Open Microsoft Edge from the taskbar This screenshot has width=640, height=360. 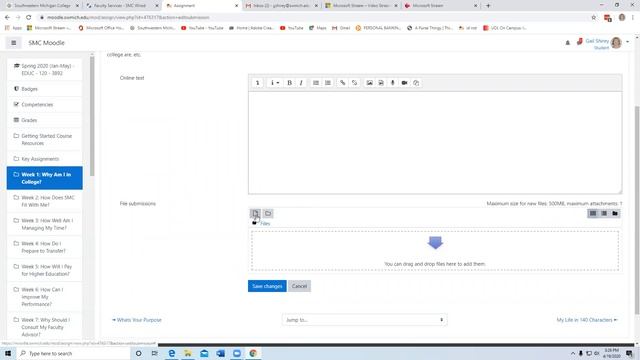tap(171, 353)
